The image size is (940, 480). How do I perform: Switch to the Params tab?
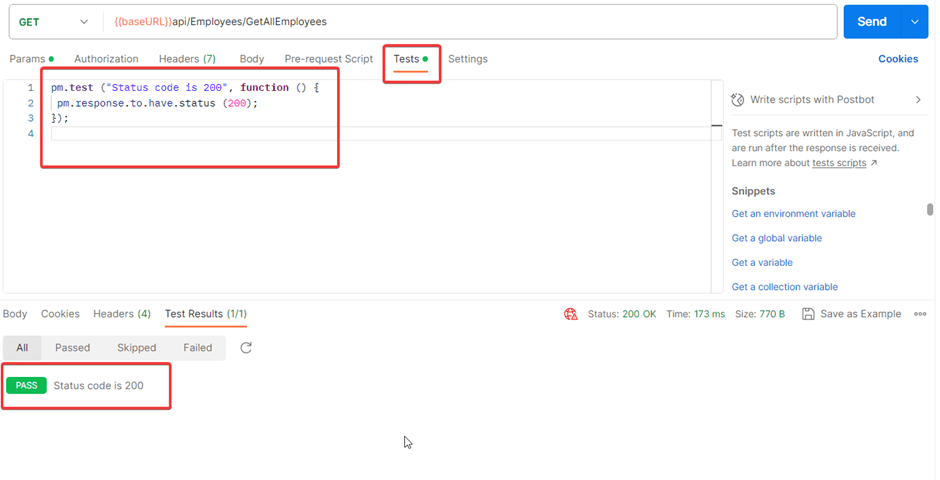click(x=31, y=59)
